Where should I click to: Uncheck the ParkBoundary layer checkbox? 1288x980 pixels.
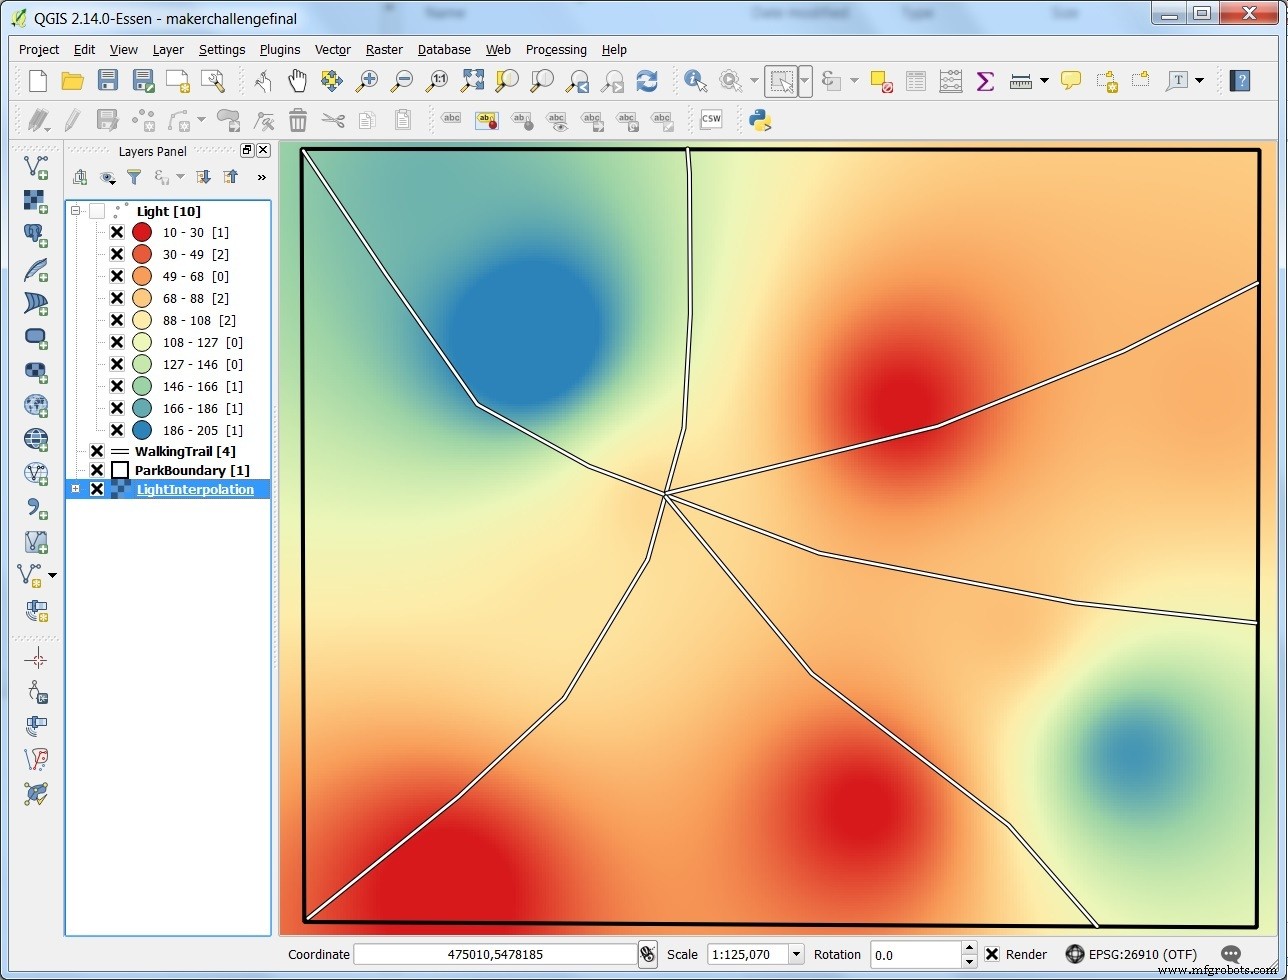click(x=97, y=470)
